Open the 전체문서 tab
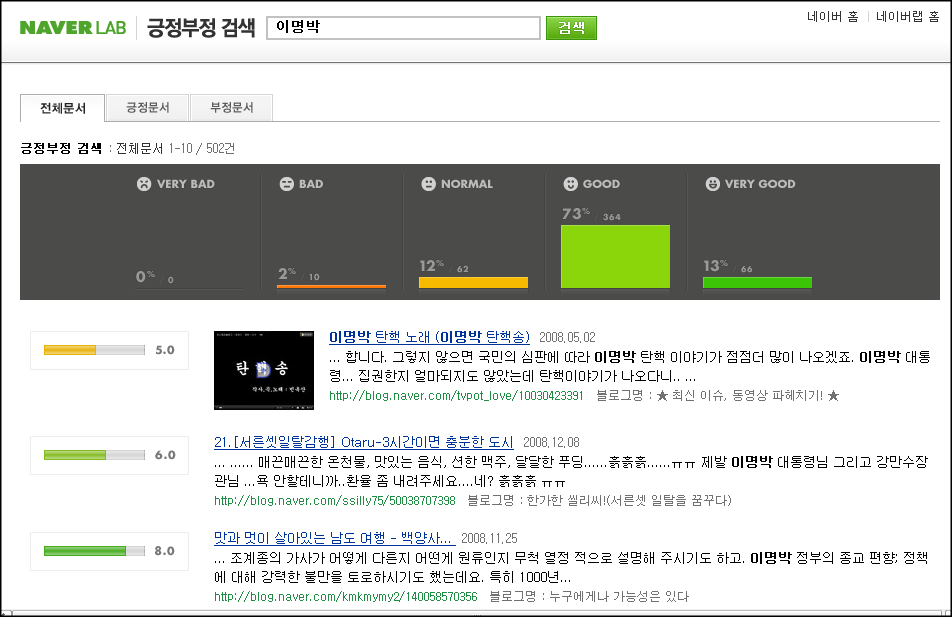This screenshot has height=617, width=952. pyautogui.click(x=63, y=108)
